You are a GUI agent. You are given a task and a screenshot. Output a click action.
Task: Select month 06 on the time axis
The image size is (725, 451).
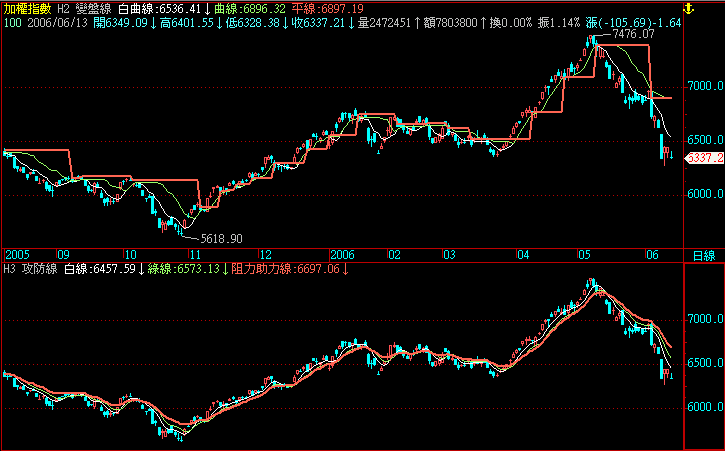652,255
